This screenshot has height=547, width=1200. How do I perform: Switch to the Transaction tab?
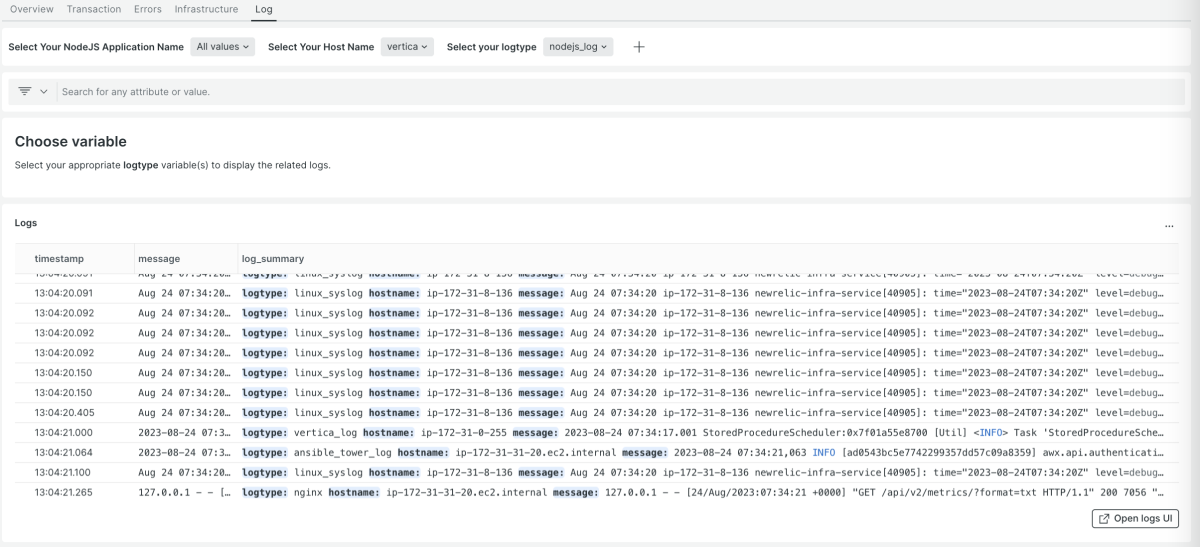[x=94, y=9]
